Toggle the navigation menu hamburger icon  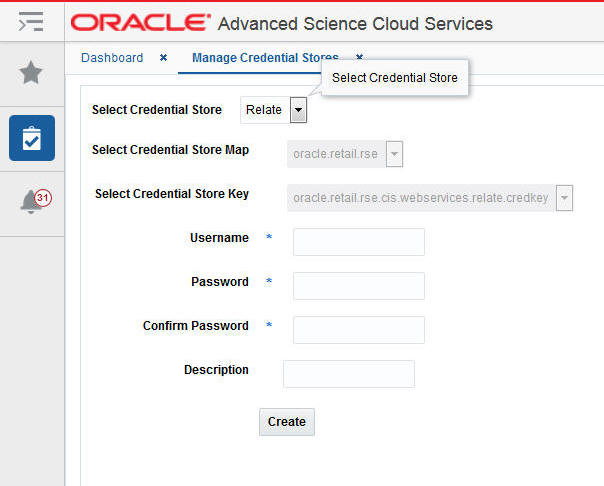31,22
